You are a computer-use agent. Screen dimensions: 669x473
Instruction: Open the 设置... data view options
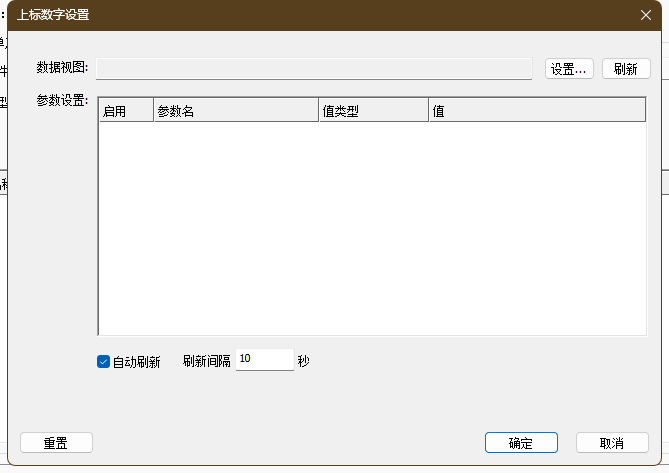[570, 68]
